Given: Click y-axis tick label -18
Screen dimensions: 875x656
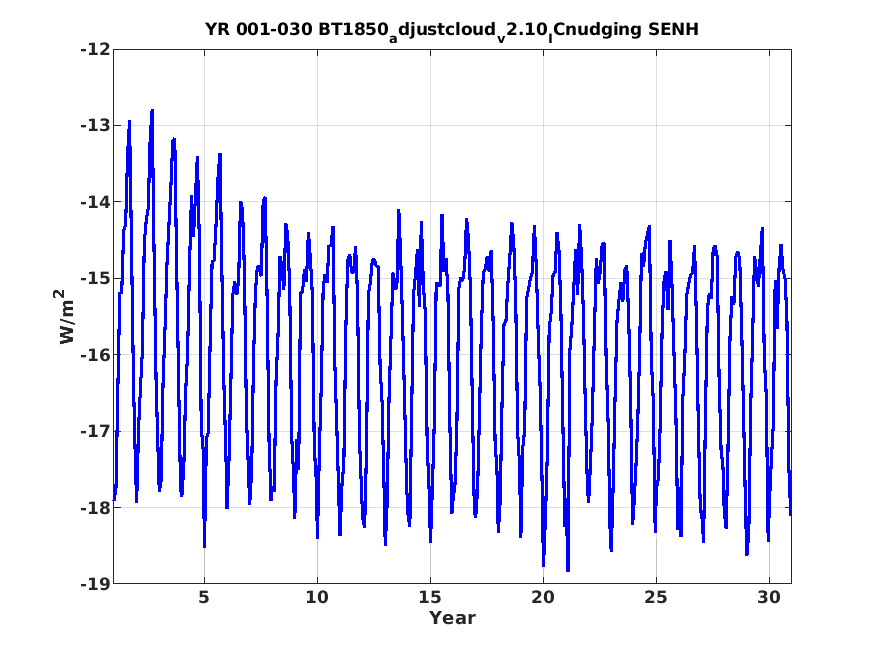Looking at the screenshot, I should (x=95, y=508).
